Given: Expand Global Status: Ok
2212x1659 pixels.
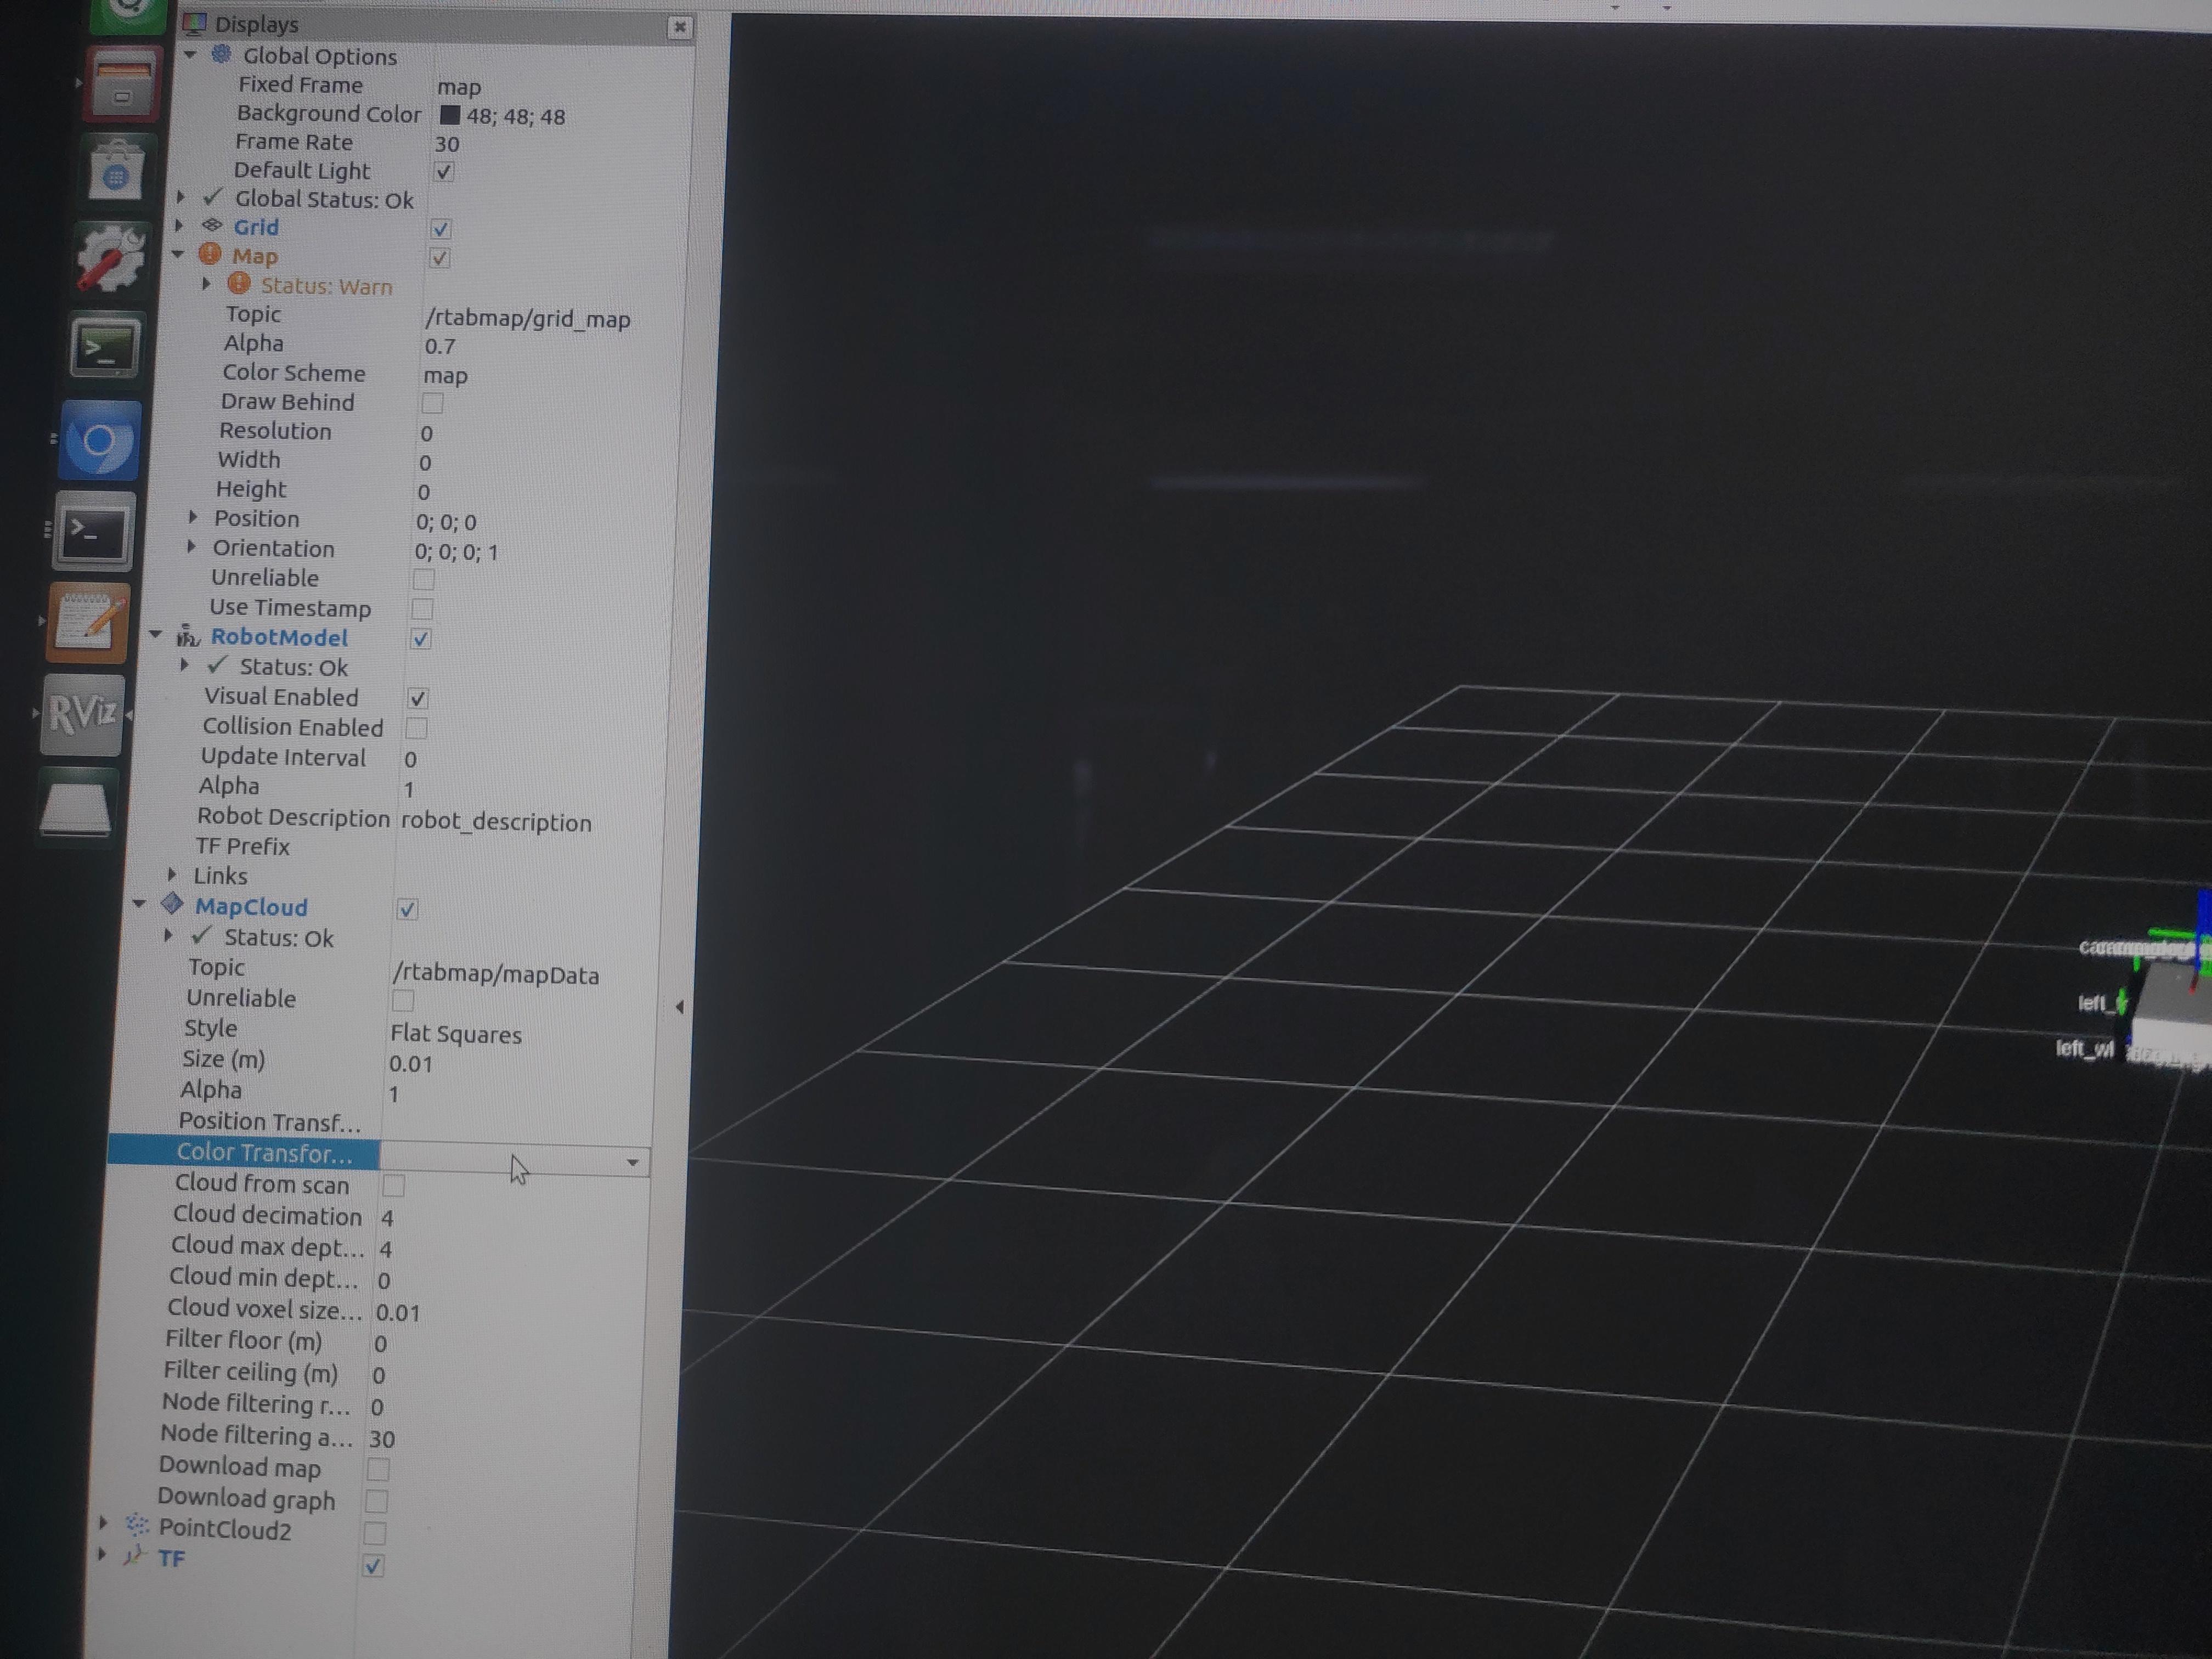Looking at the screenshot, I should (181, 197).
